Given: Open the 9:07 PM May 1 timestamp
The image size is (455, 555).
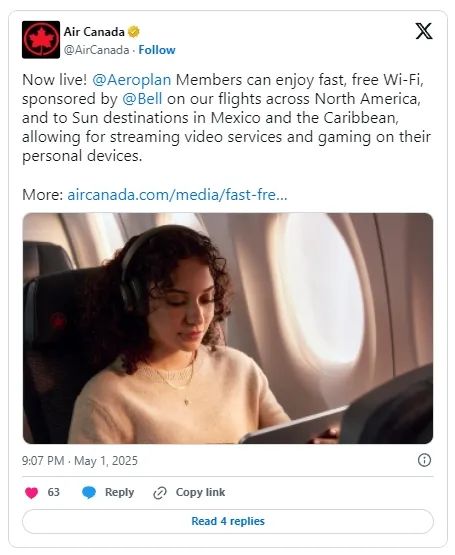Looking at the screenshot, I should coord(80,461).
